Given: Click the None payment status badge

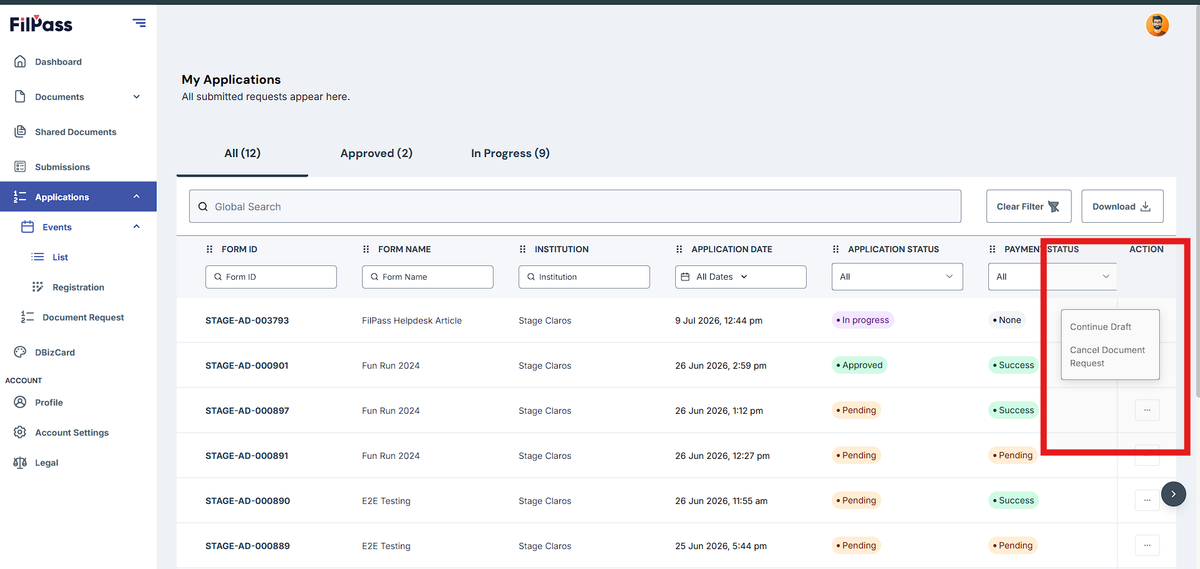Looking at the screenshot, I should (1007, 320).
